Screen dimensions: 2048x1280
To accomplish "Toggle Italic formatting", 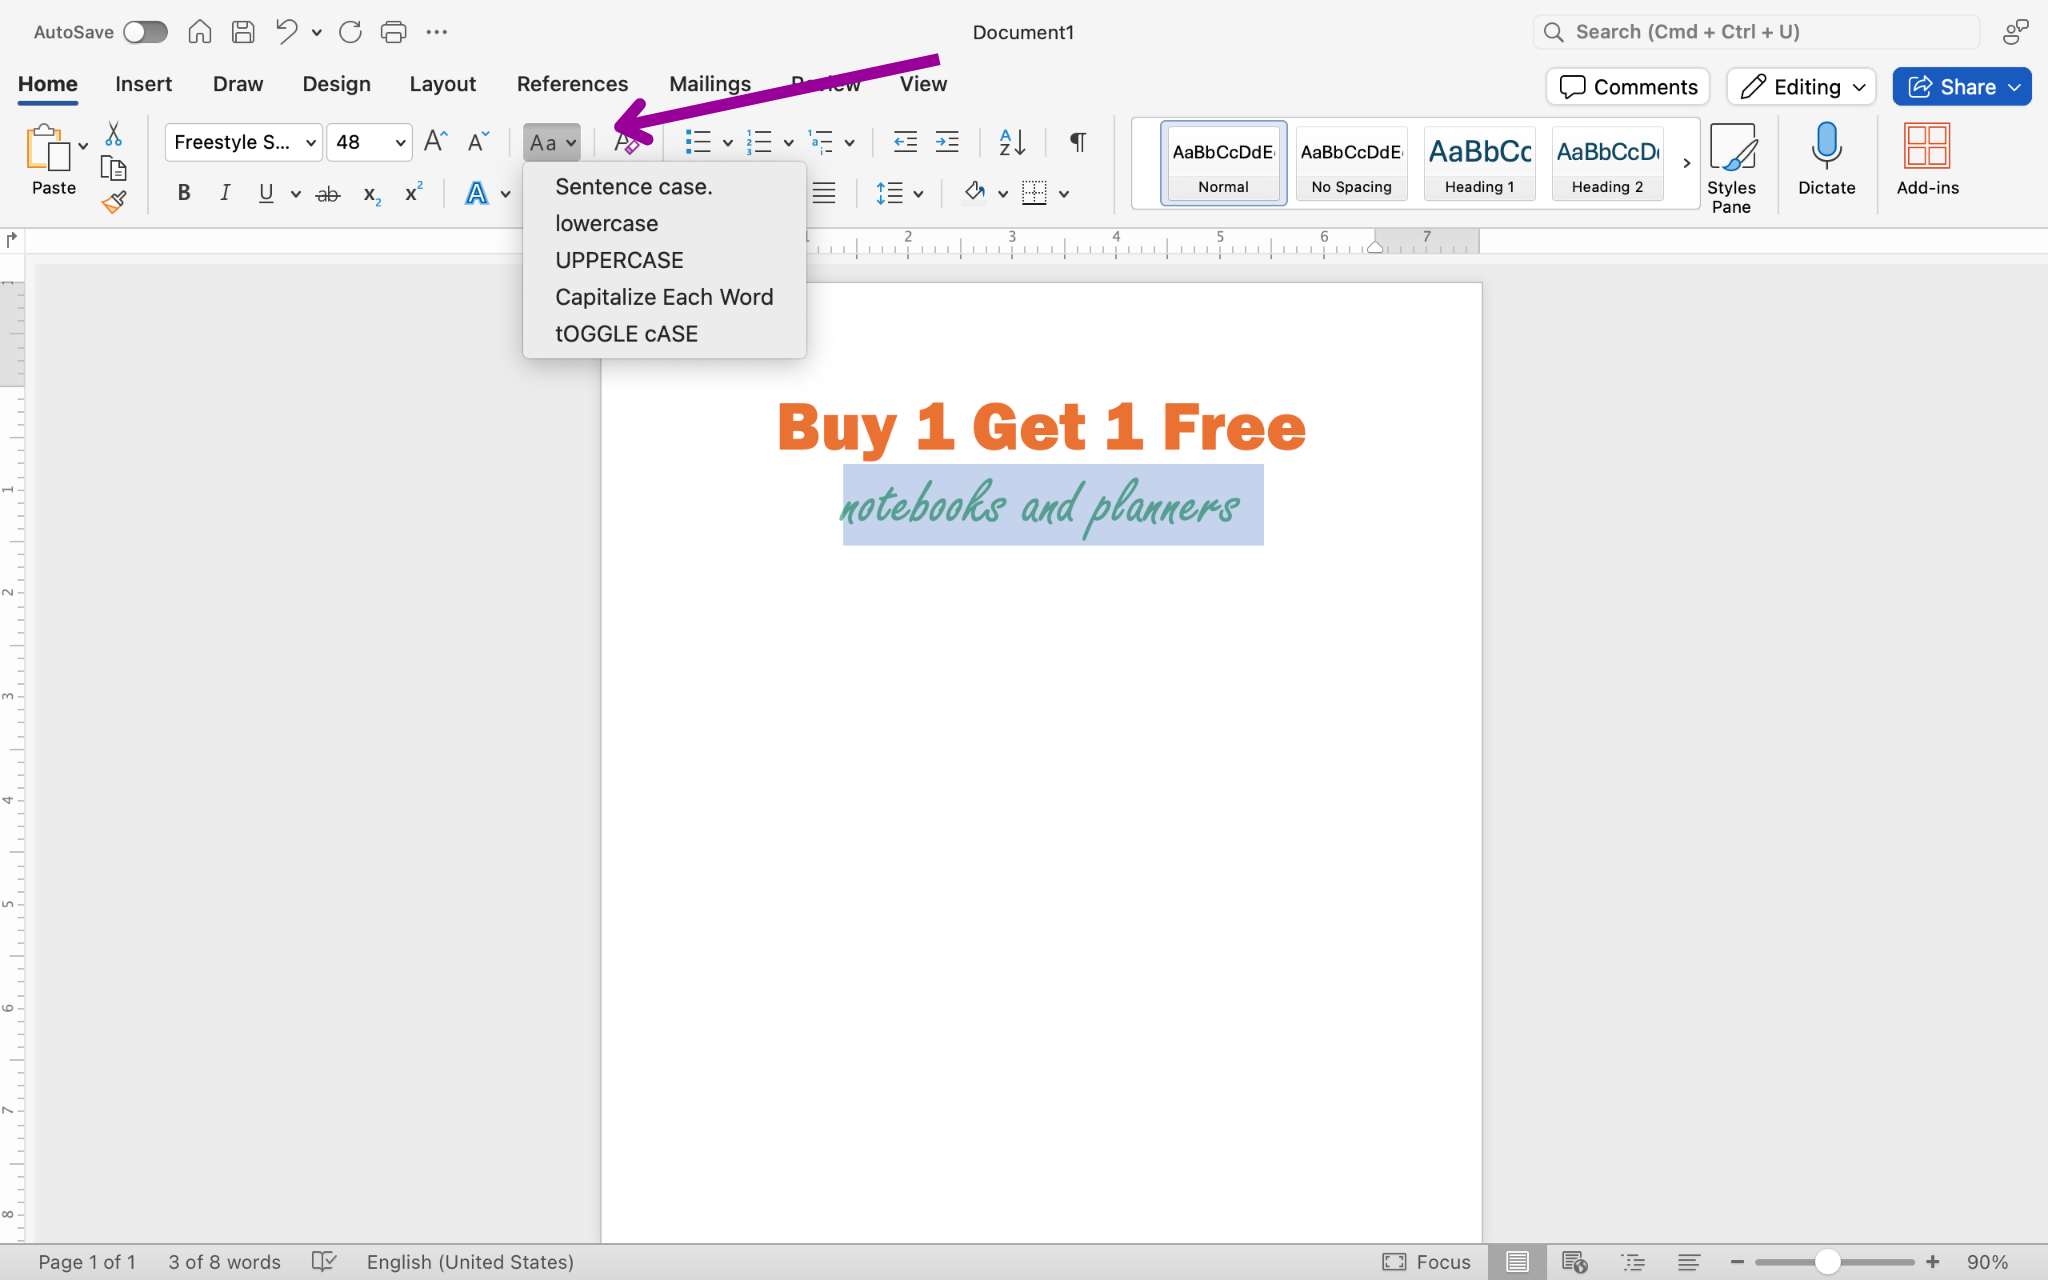I will coord(225,193).
